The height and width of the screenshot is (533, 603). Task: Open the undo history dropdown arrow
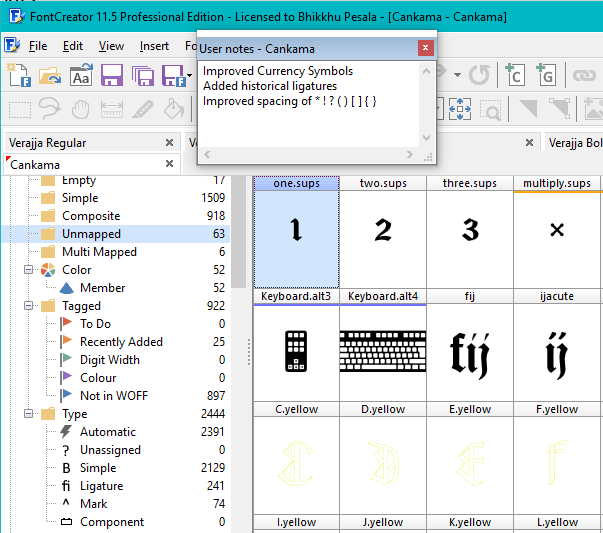[457, 75]
